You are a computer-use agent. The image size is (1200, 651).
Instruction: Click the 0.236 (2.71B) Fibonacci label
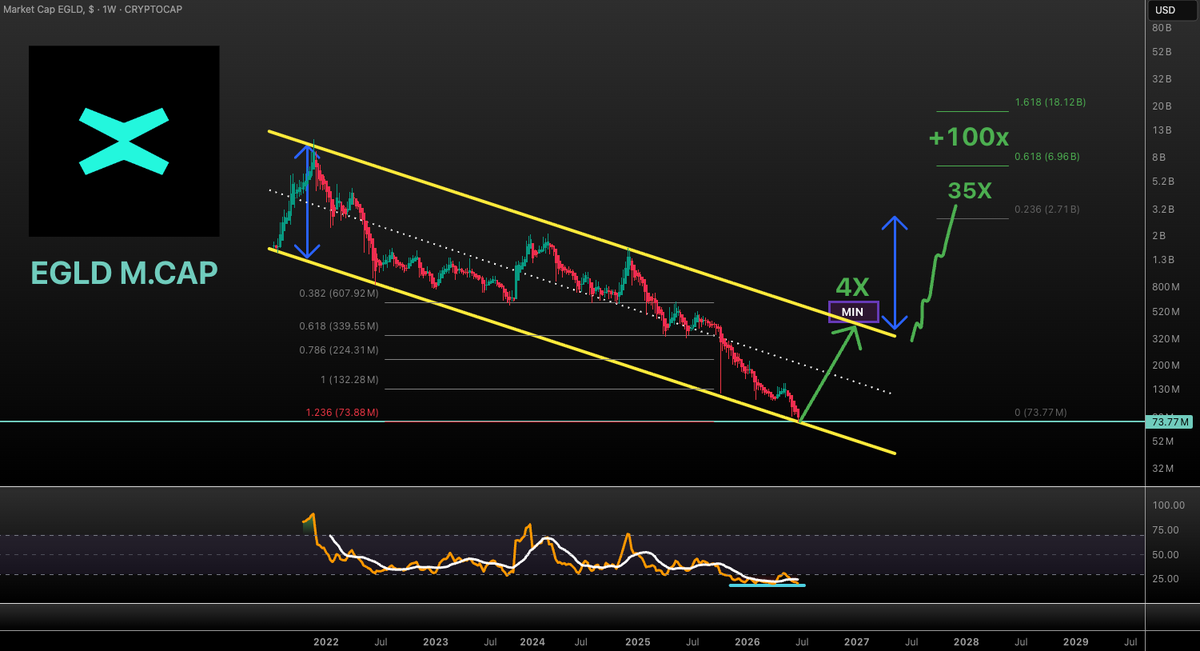(x=1048, y=209)
